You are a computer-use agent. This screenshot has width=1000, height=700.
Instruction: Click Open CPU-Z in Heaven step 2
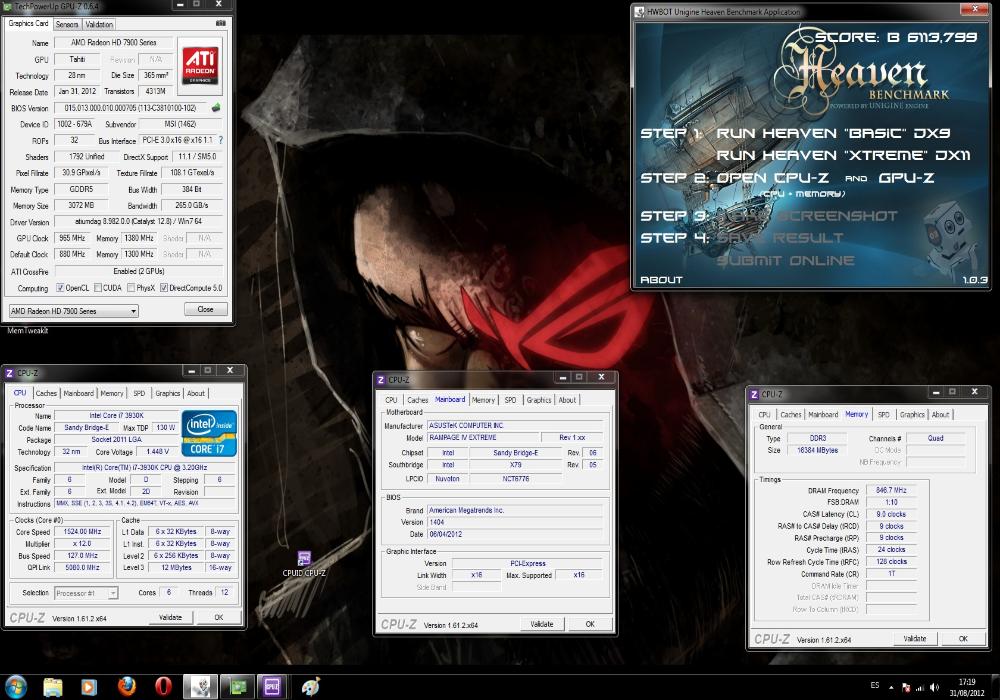tap(772, 178)
